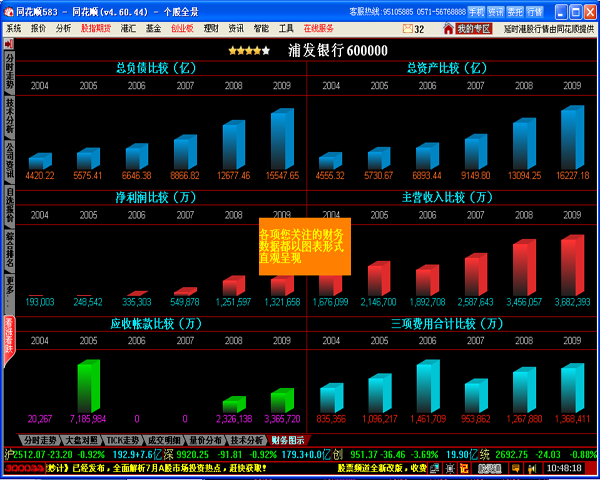Open the keyboard icon in the status bar
Screen dimensions: 600x480
pyautogui.click(x=489, y=468)
